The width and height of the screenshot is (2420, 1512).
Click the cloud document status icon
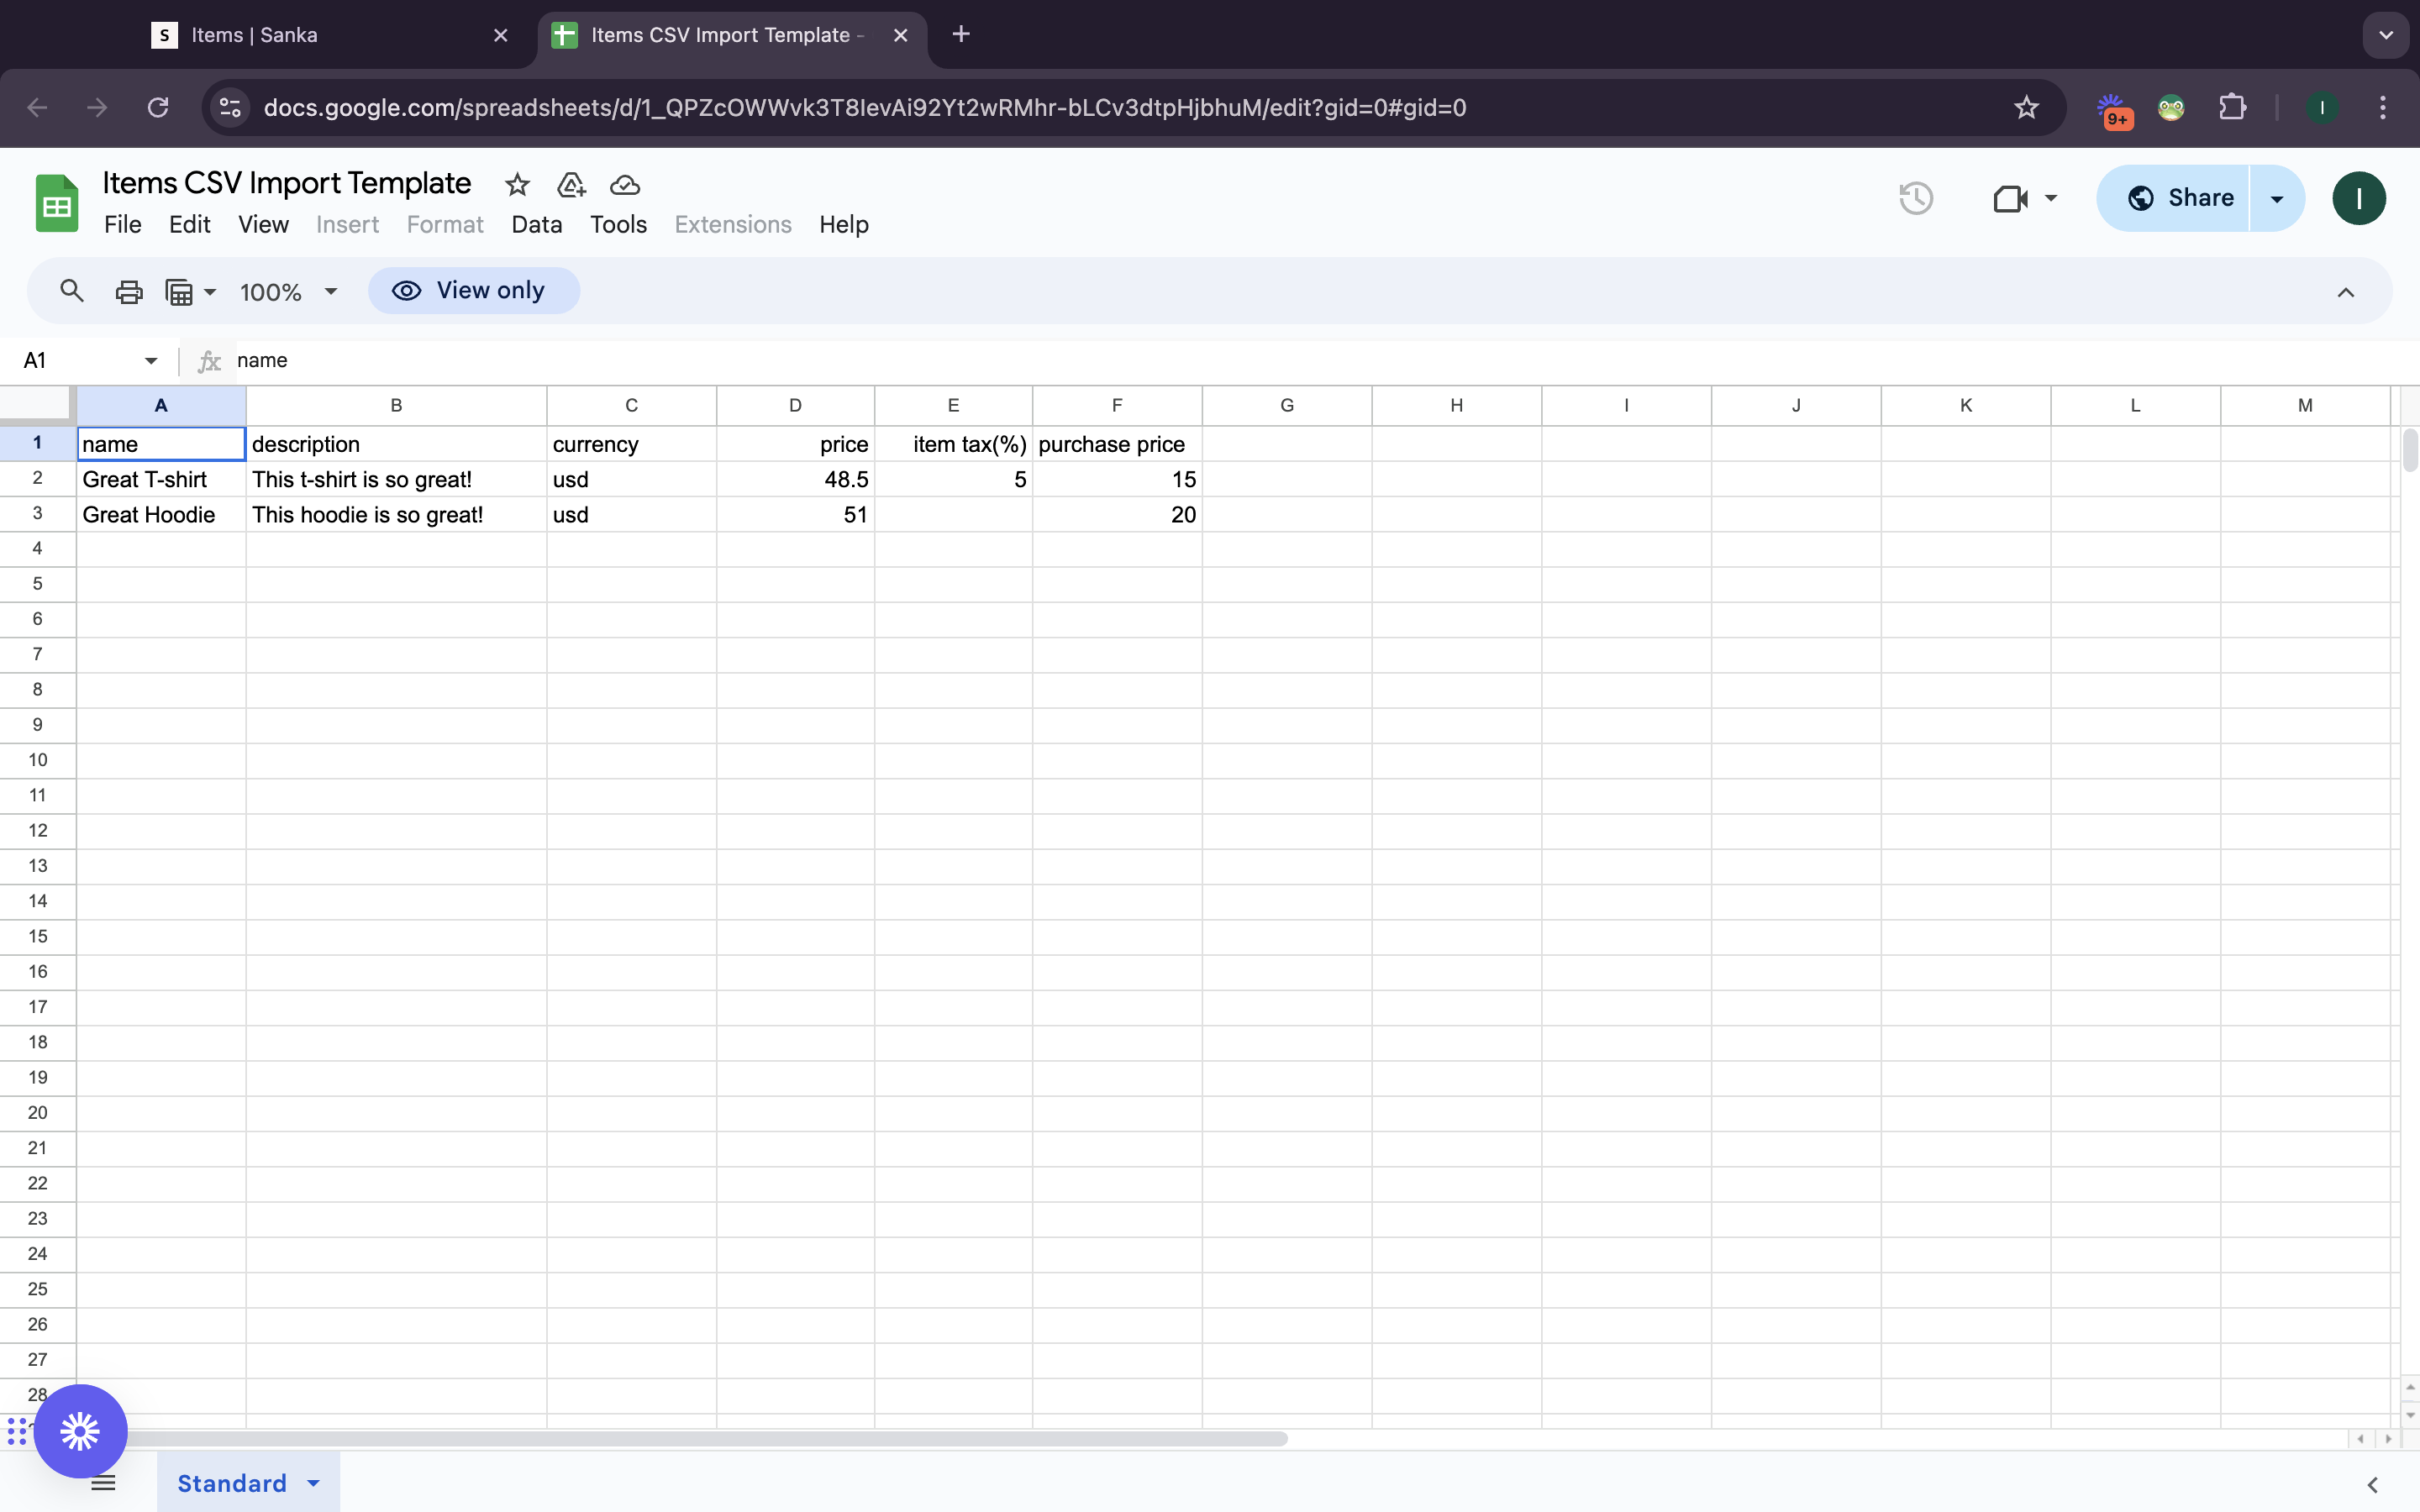625,185
